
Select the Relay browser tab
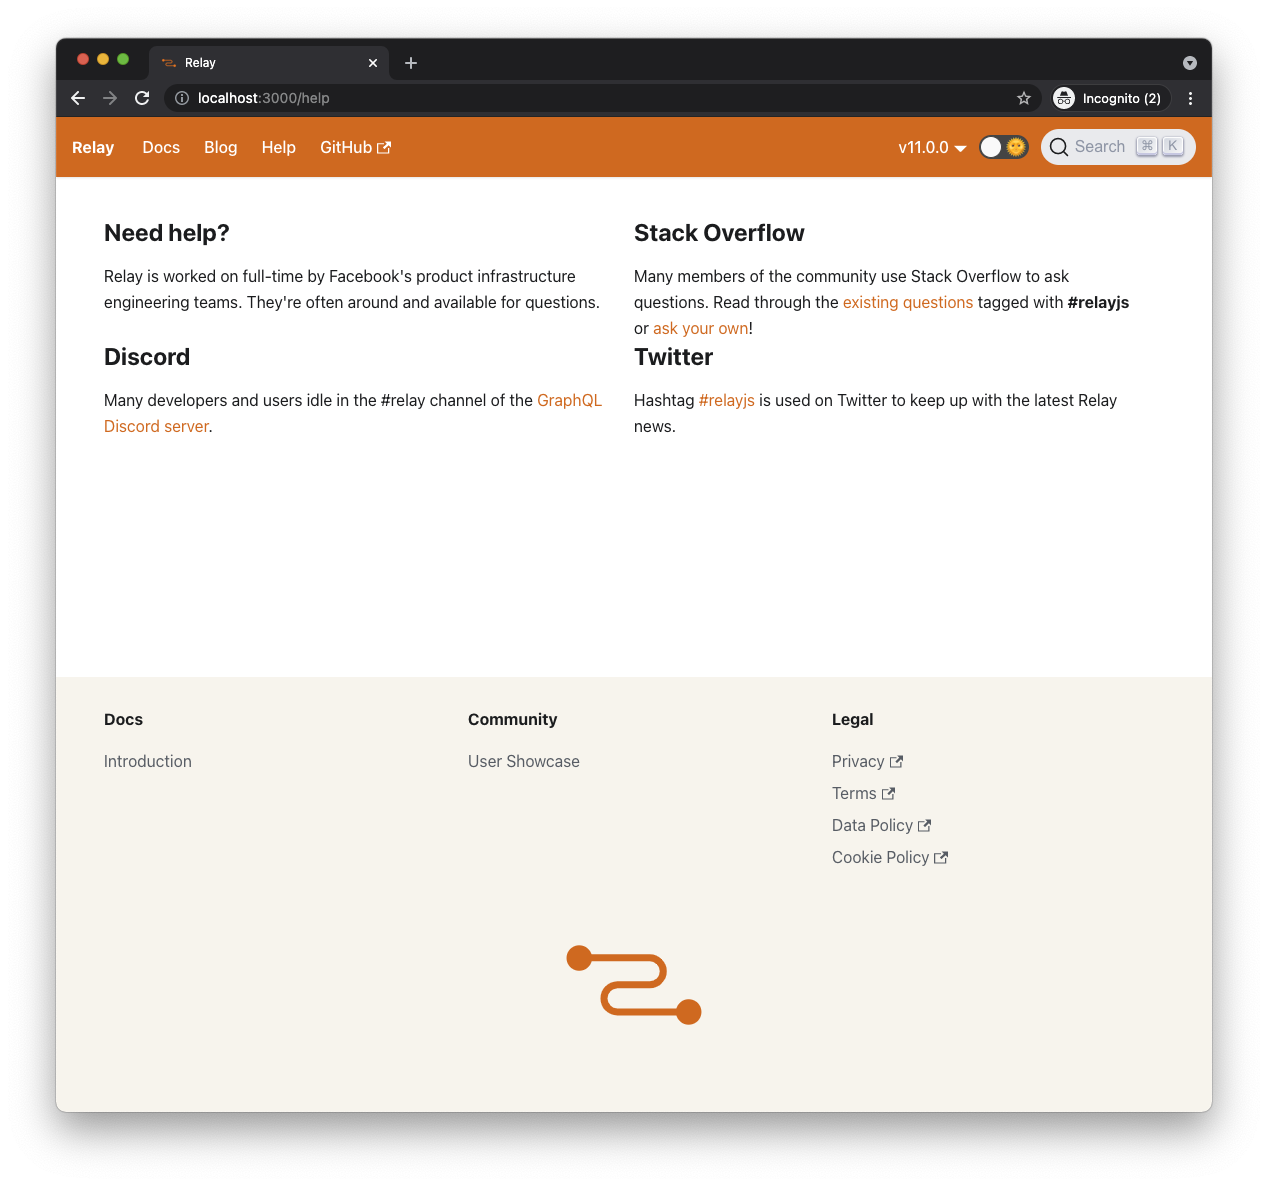coord(269,63)
